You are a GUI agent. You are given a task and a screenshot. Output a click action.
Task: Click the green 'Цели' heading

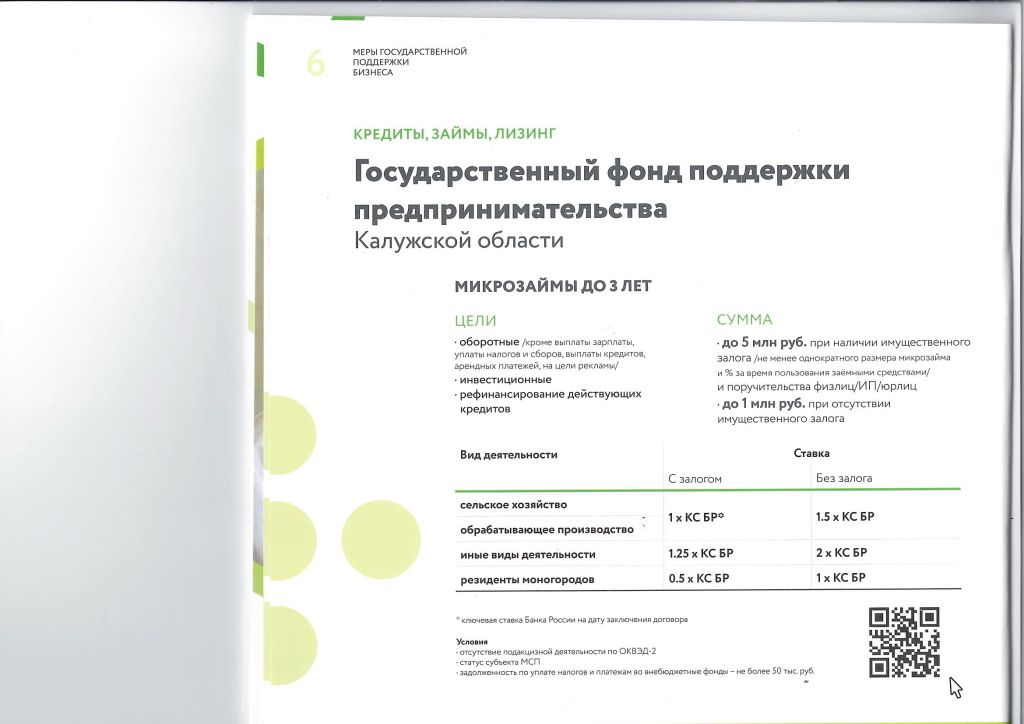[x=475, y=320]
